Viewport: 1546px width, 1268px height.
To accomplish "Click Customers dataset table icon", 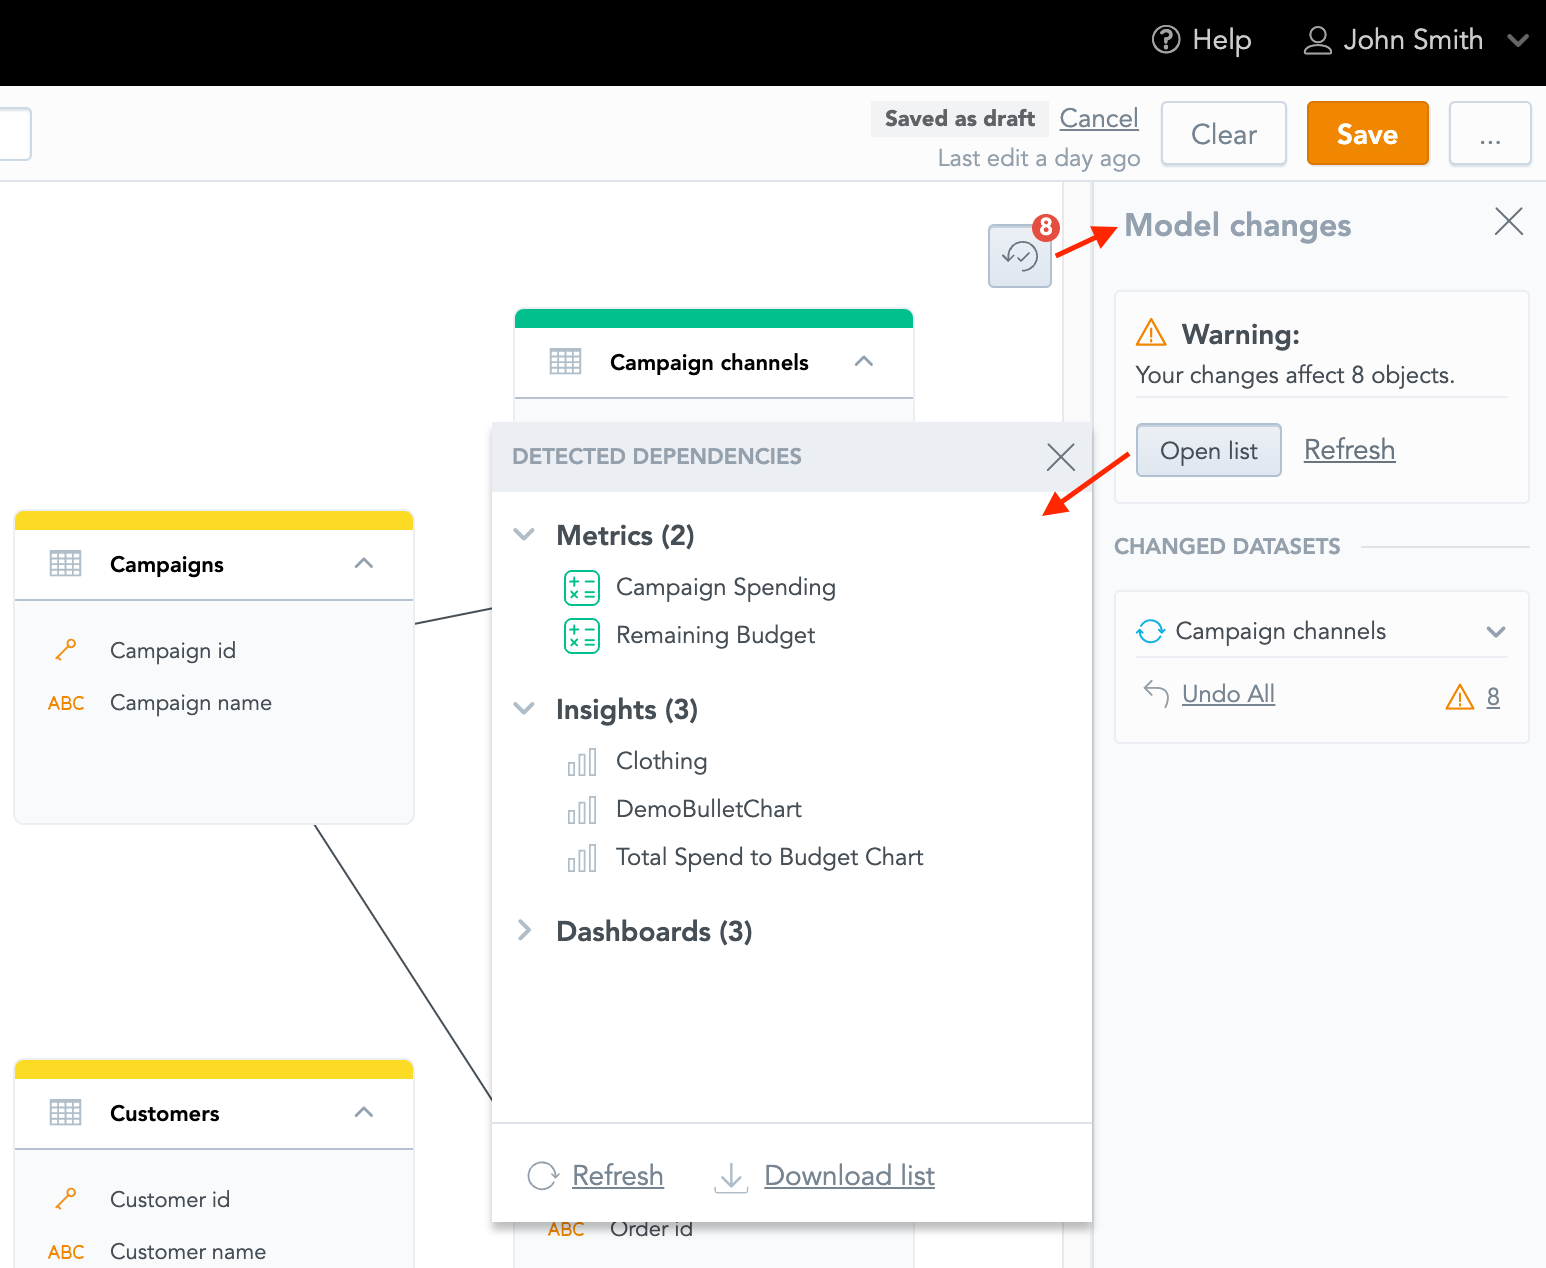I will [x=65, y=1113].
